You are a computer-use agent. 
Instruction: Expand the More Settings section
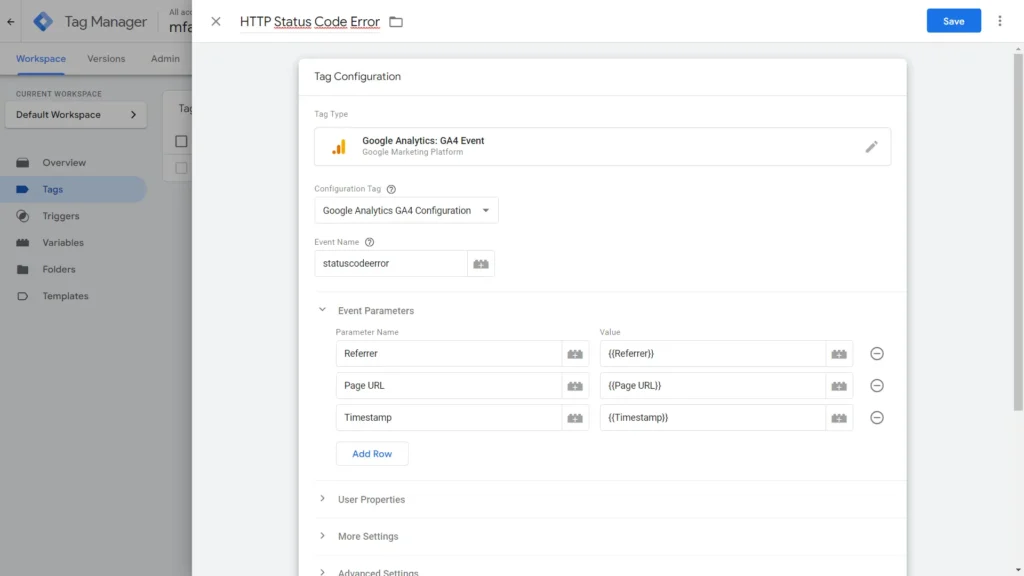pyautogui.click(x=367, y=536)
